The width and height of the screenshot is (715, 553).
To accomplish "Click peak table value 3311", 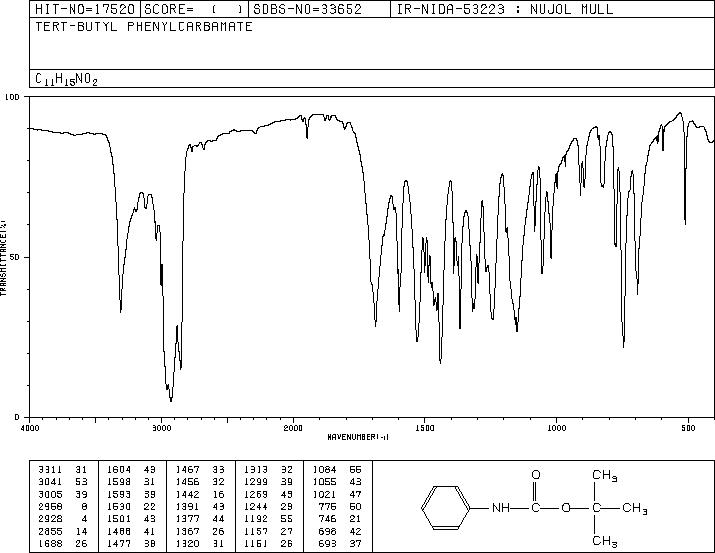I will (x=50, y=470).
